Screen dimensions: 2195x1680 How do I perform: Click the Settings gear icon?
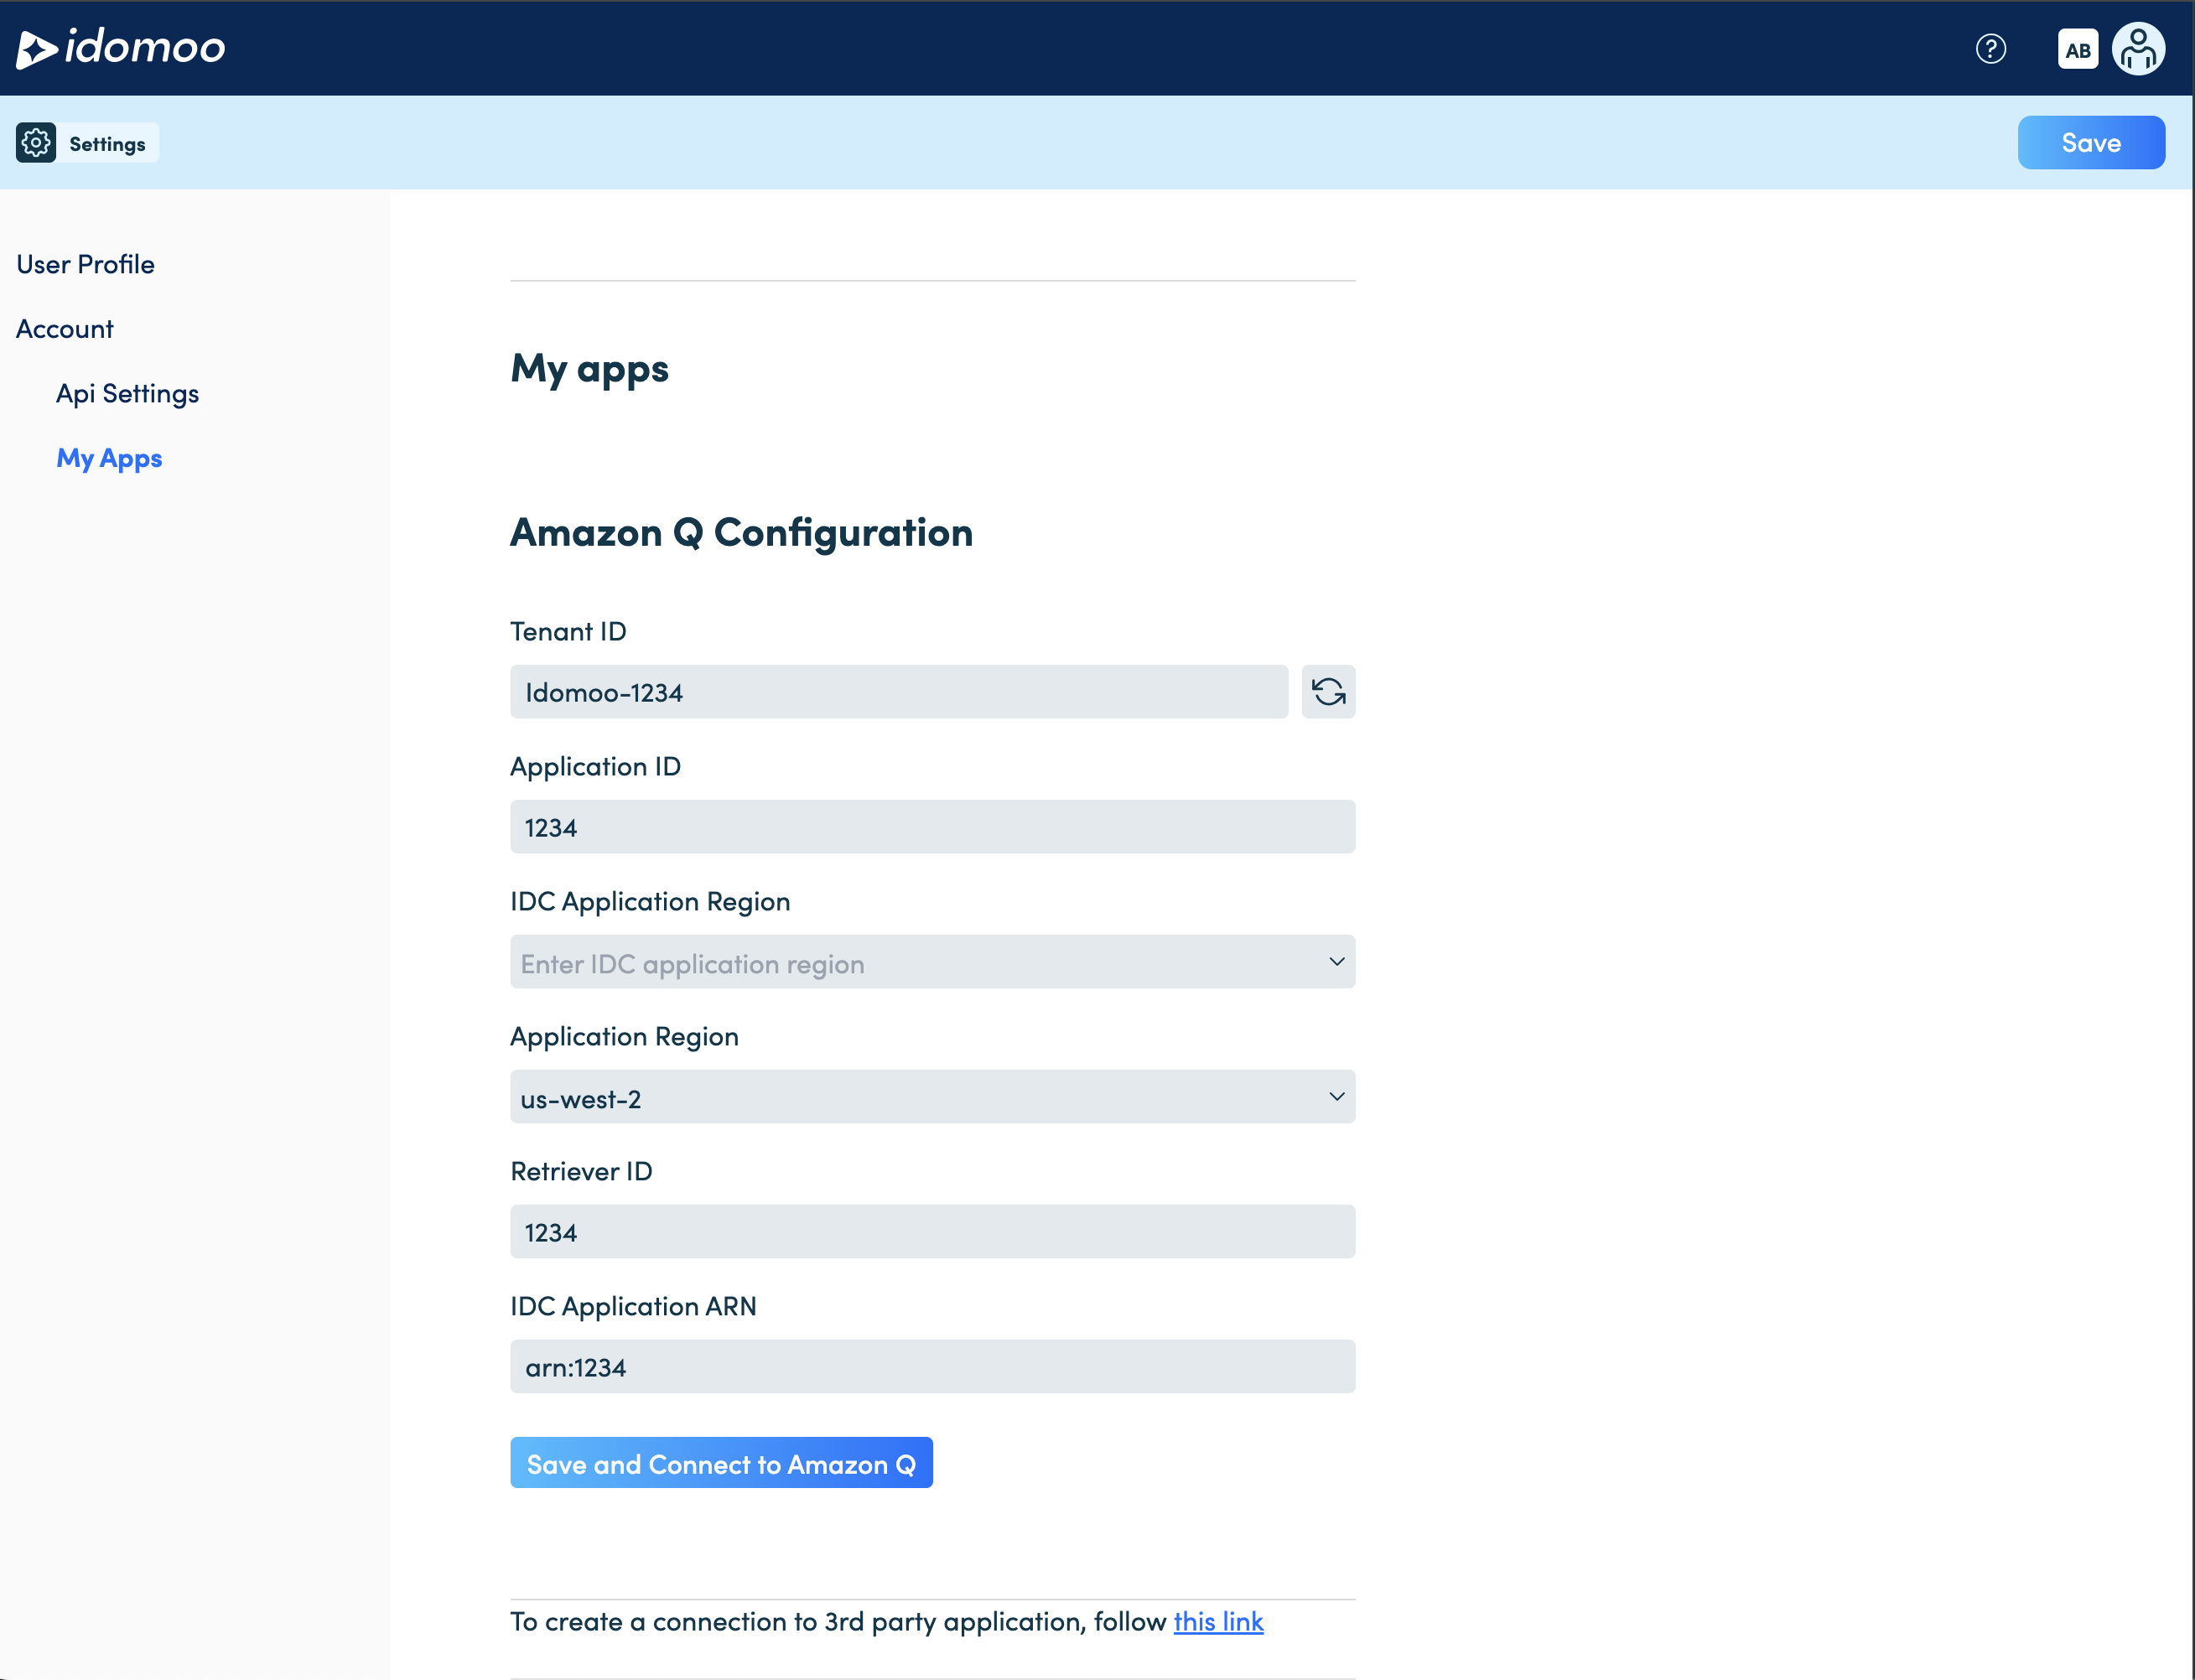pyautogui.click(x=36, y=143)
